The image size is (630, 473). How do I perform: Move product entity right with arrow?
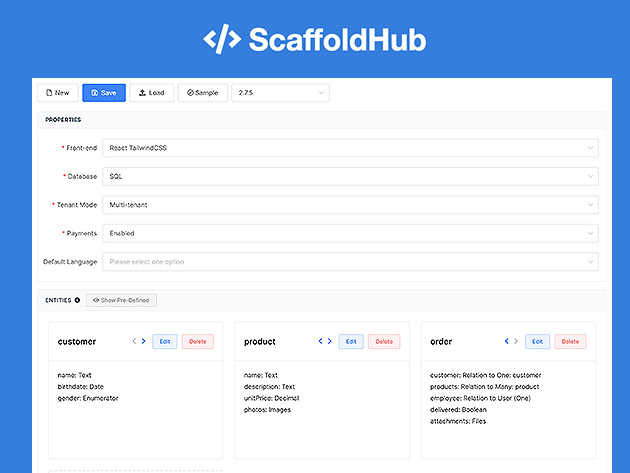(x=329, y=341)
